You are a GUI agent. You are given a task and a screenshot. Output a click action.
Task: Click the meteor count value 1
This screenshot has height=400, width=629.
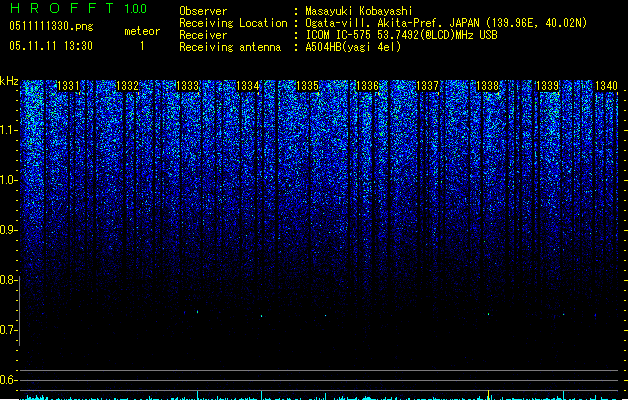(x=142, y=46)
